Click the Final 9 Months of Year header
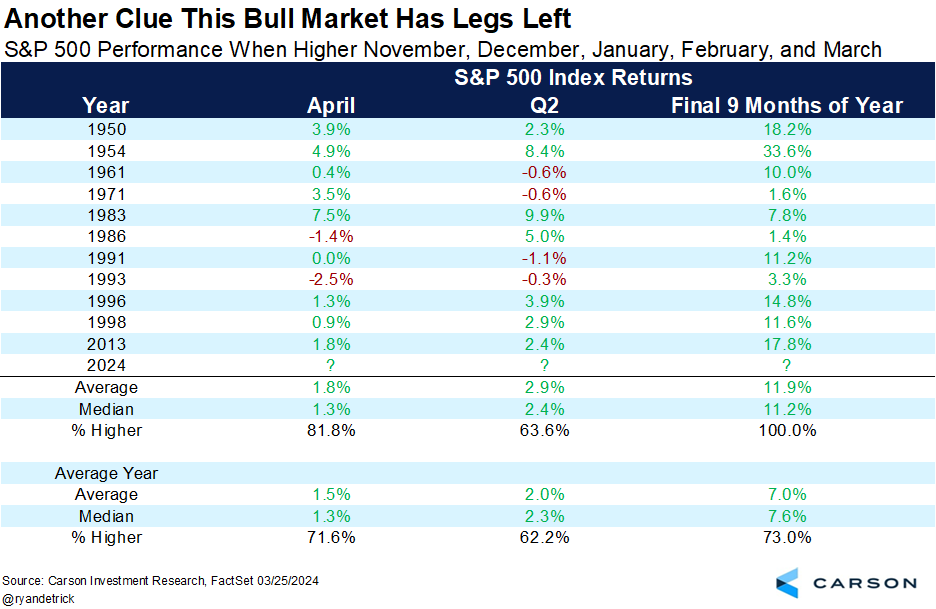The height and width of the screenshot is (609, 936). pos(787,105)
